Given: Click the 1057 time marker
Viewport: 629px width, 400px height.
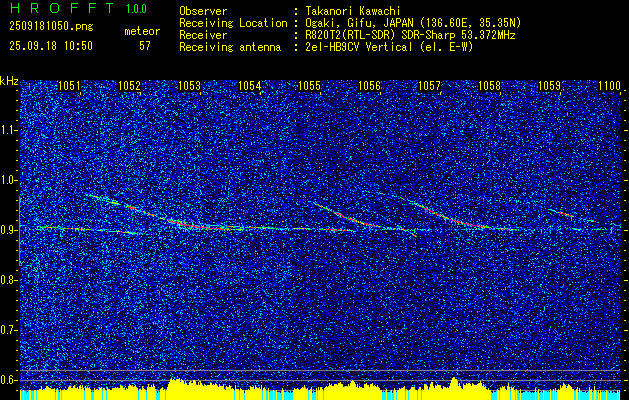Looking at the screenshot, I should [430, 86].
